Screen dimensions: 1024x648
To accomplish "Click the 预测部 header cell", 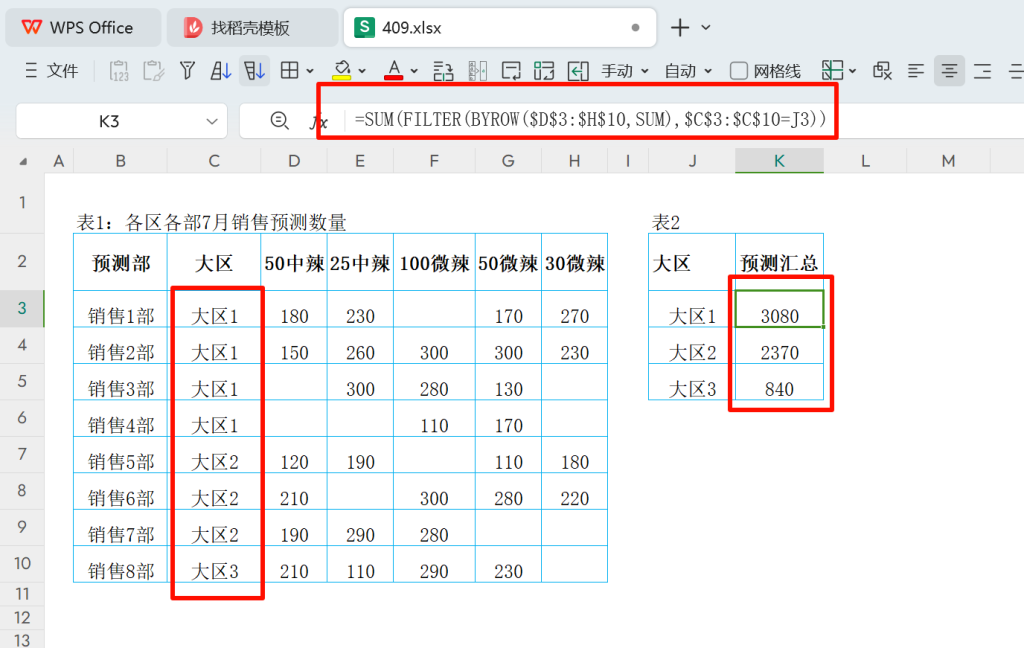I will [121, 263].
